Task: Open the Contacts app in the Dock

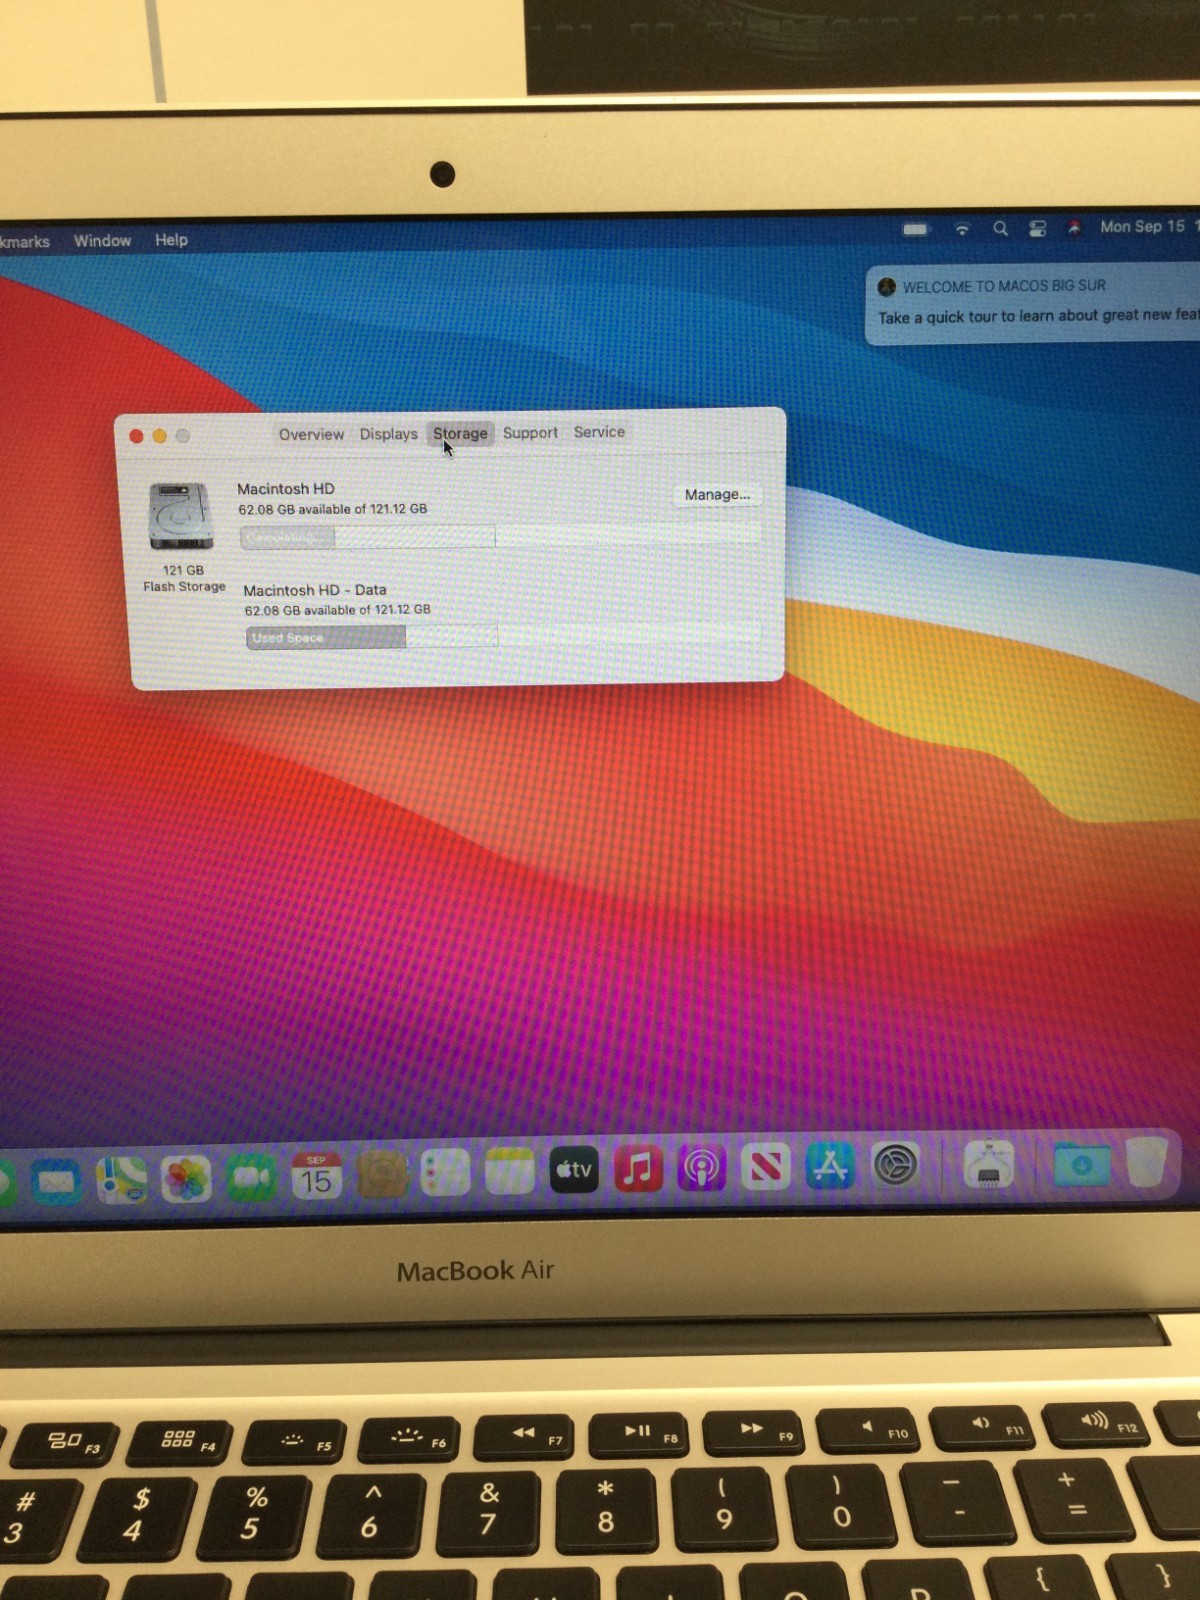Action: tap(382, 1174)
